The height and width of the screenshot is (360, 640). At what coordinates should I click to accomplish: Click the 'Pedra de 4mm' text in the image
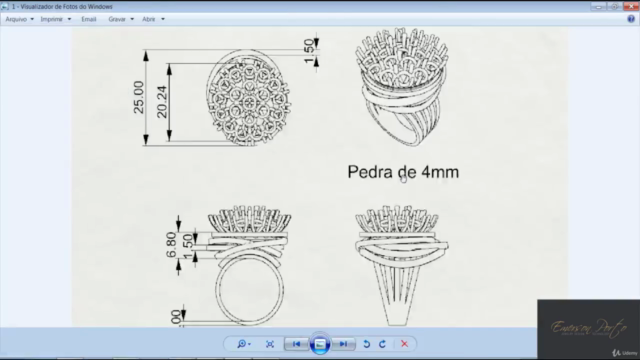(403, 172)
